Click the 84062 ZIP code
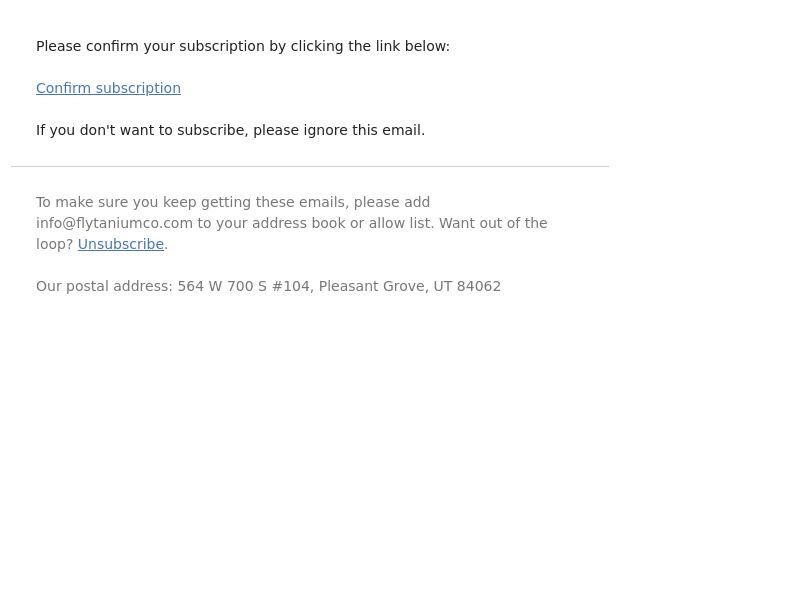 click(479, 286)
